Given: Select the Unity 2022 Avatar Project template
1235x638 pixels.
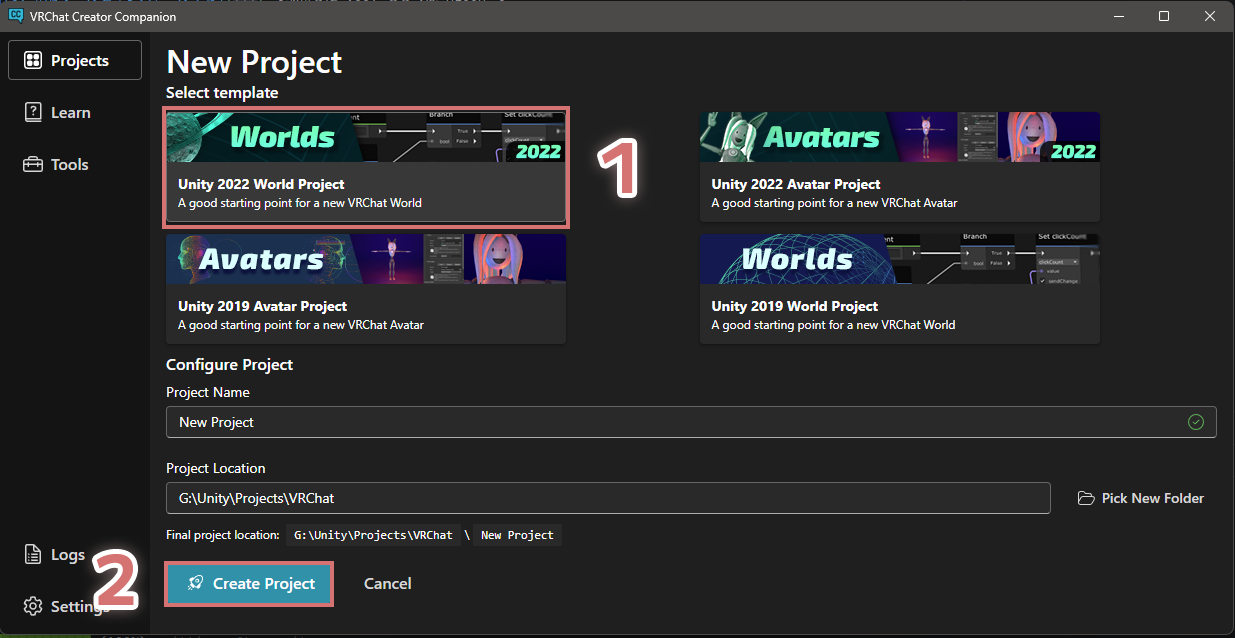Looking at the screenshot, I should (x=900, y=166).
